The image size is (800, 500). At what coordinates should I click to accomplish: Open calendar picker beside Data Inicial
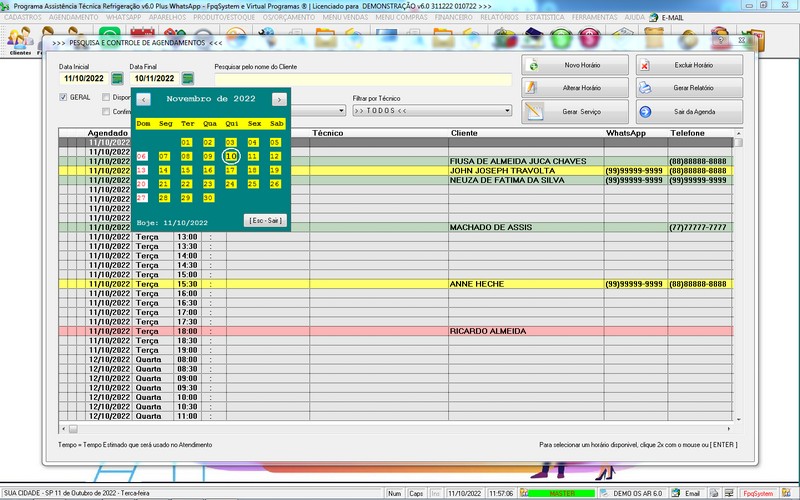point(117,79)
